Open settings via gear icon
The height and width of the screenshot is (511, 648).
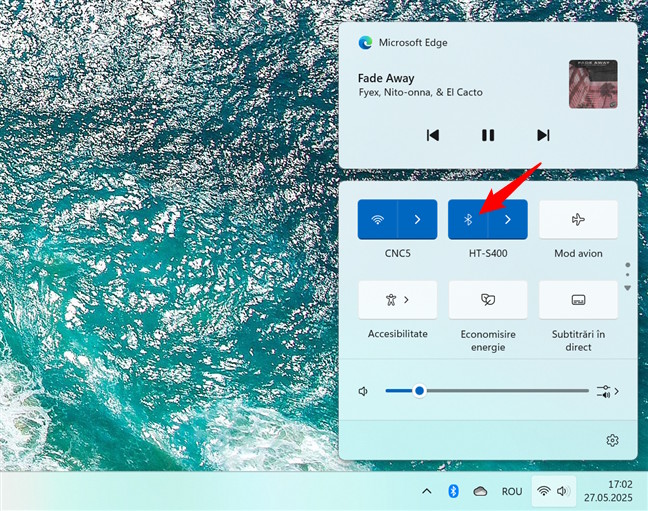click(612, 440)
